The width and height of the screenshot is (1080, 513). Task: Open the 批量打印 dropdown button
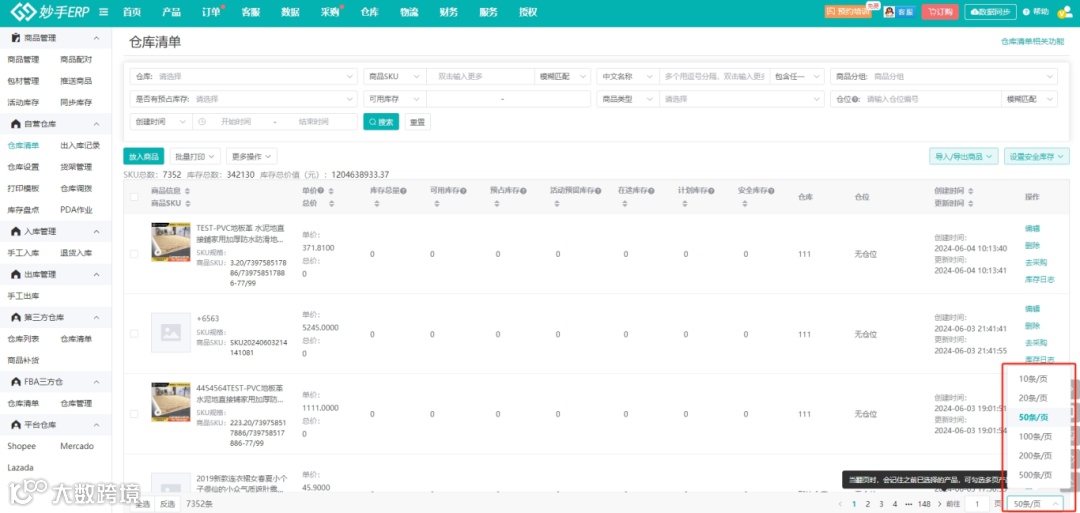click(195, 156)
